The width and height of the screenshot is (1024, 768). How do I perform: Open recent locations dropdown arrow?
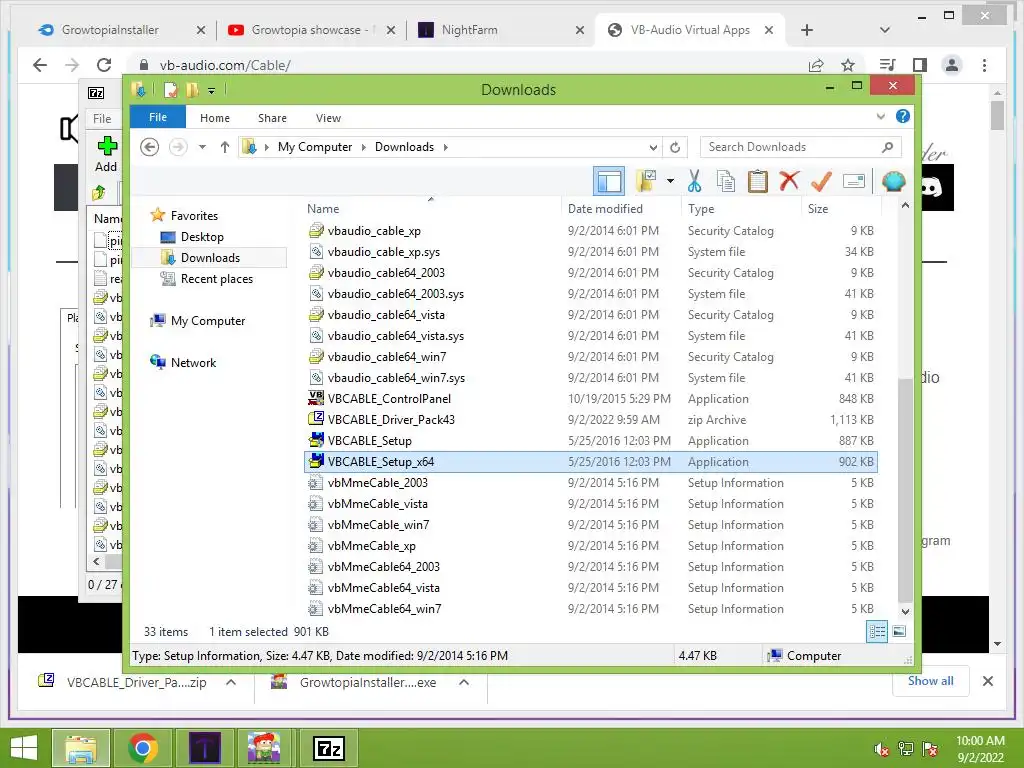(202, 147)
